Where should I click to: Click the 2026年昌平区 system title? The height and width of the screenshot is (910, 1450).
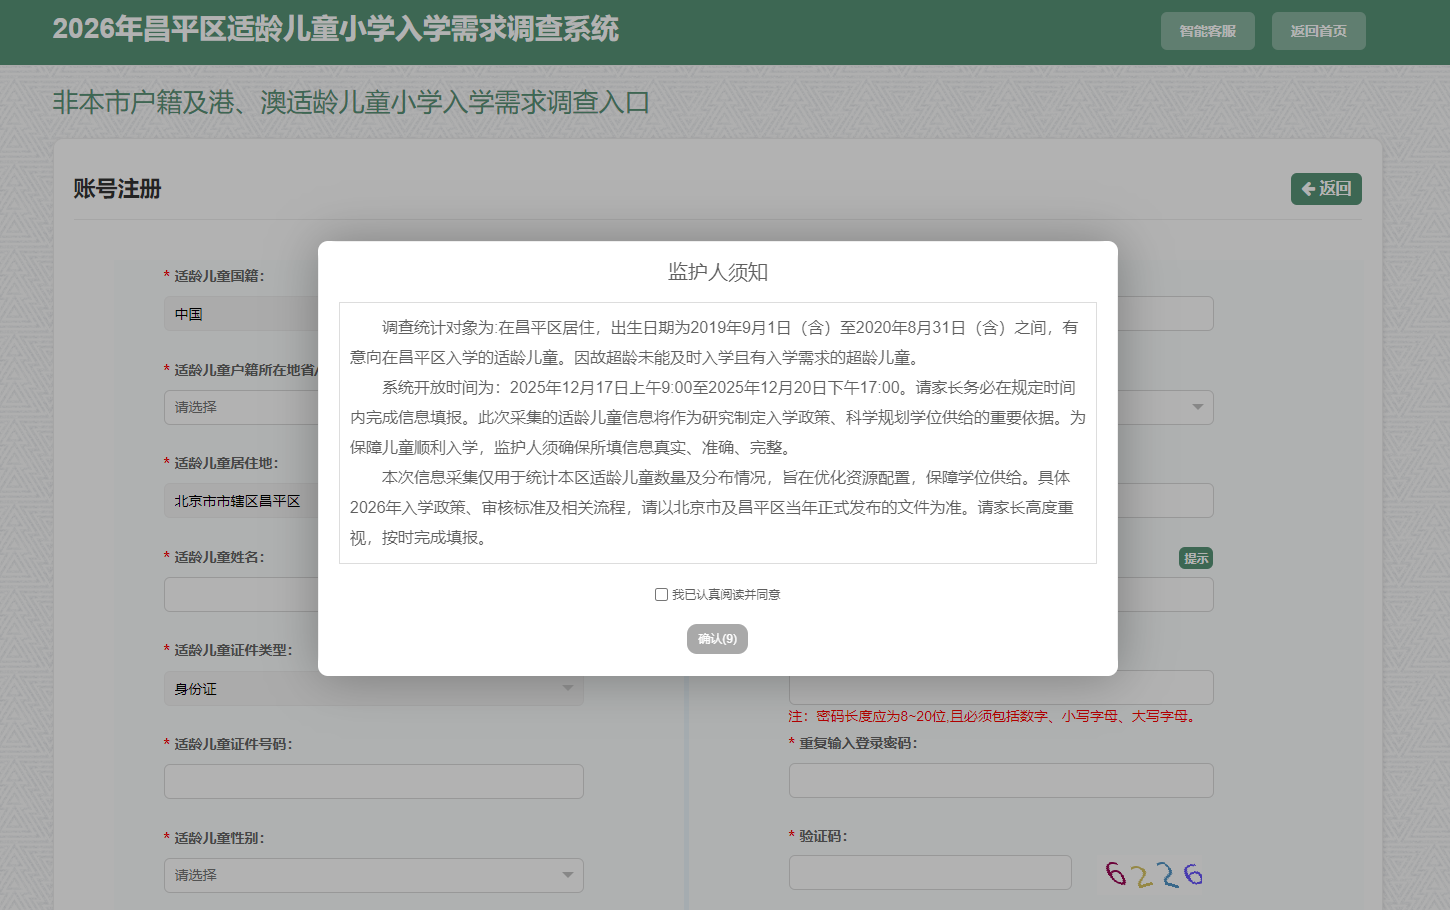pos(335,29)
